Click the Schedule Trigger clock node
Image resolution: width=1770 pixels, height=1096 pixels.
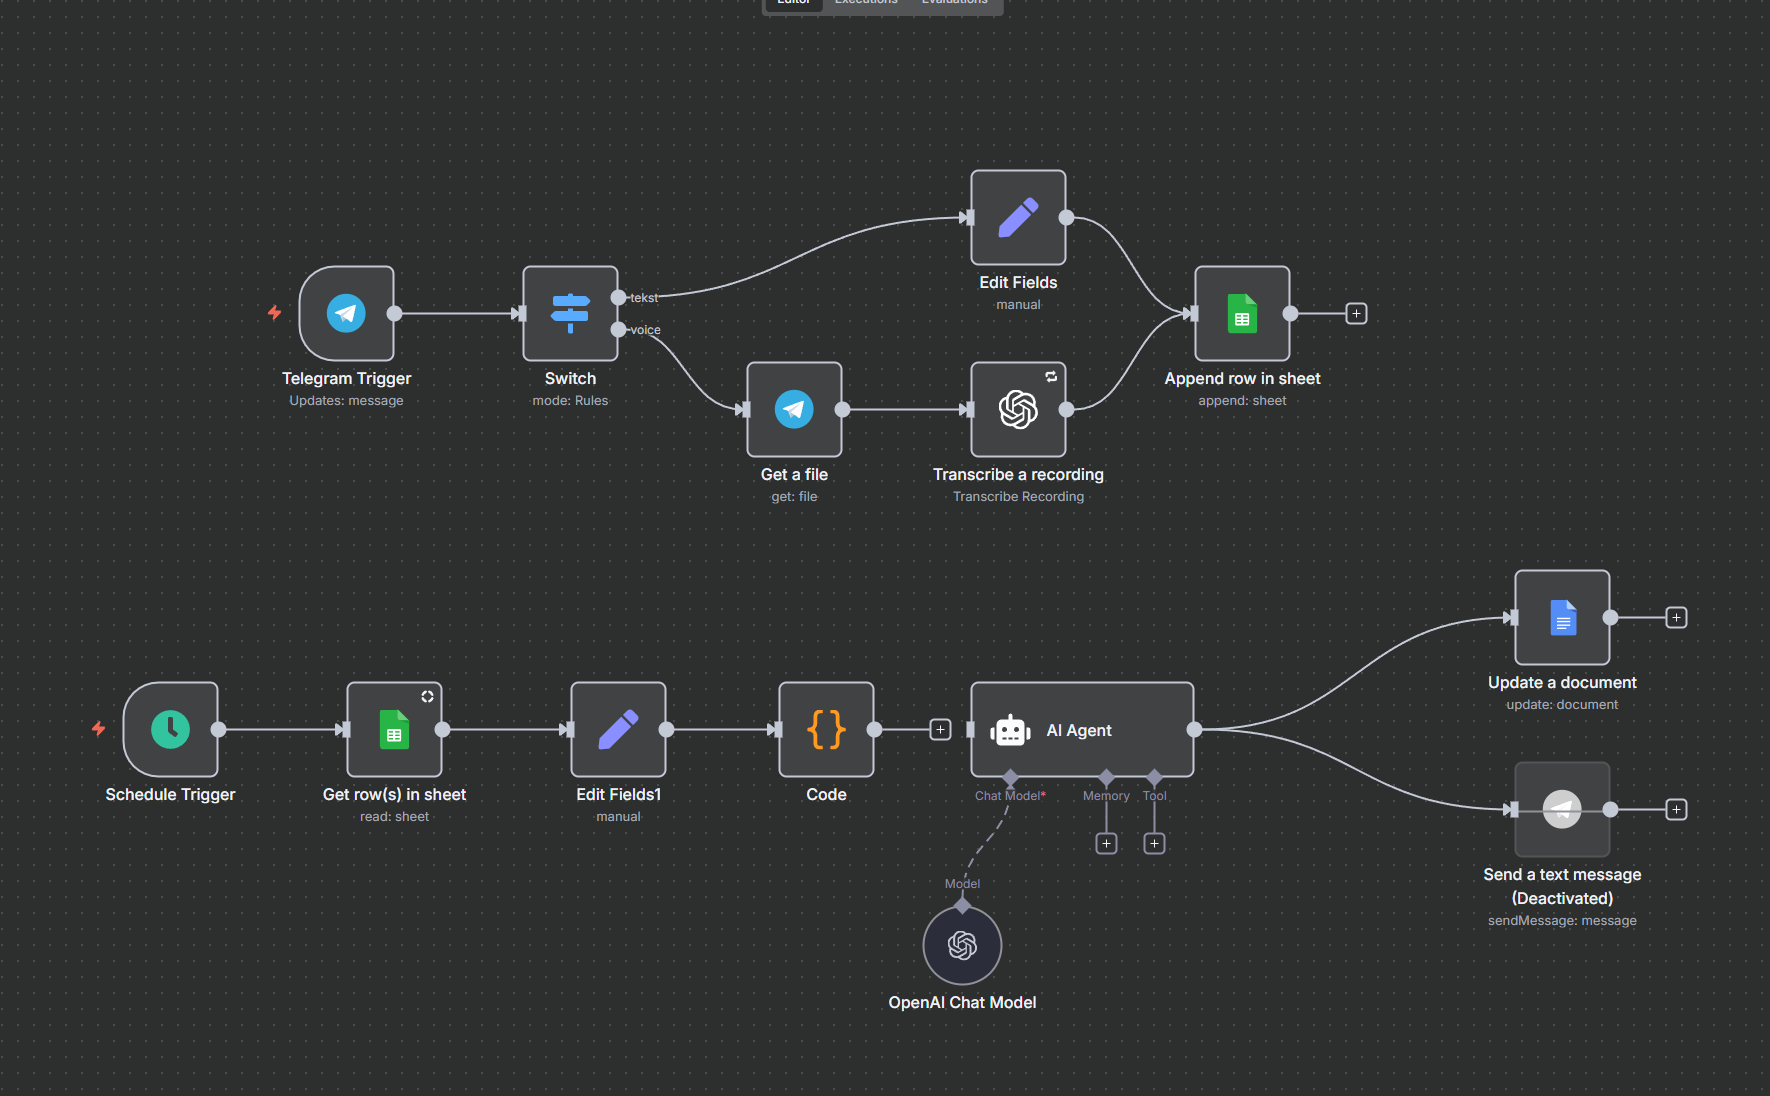tap(170, 729)
